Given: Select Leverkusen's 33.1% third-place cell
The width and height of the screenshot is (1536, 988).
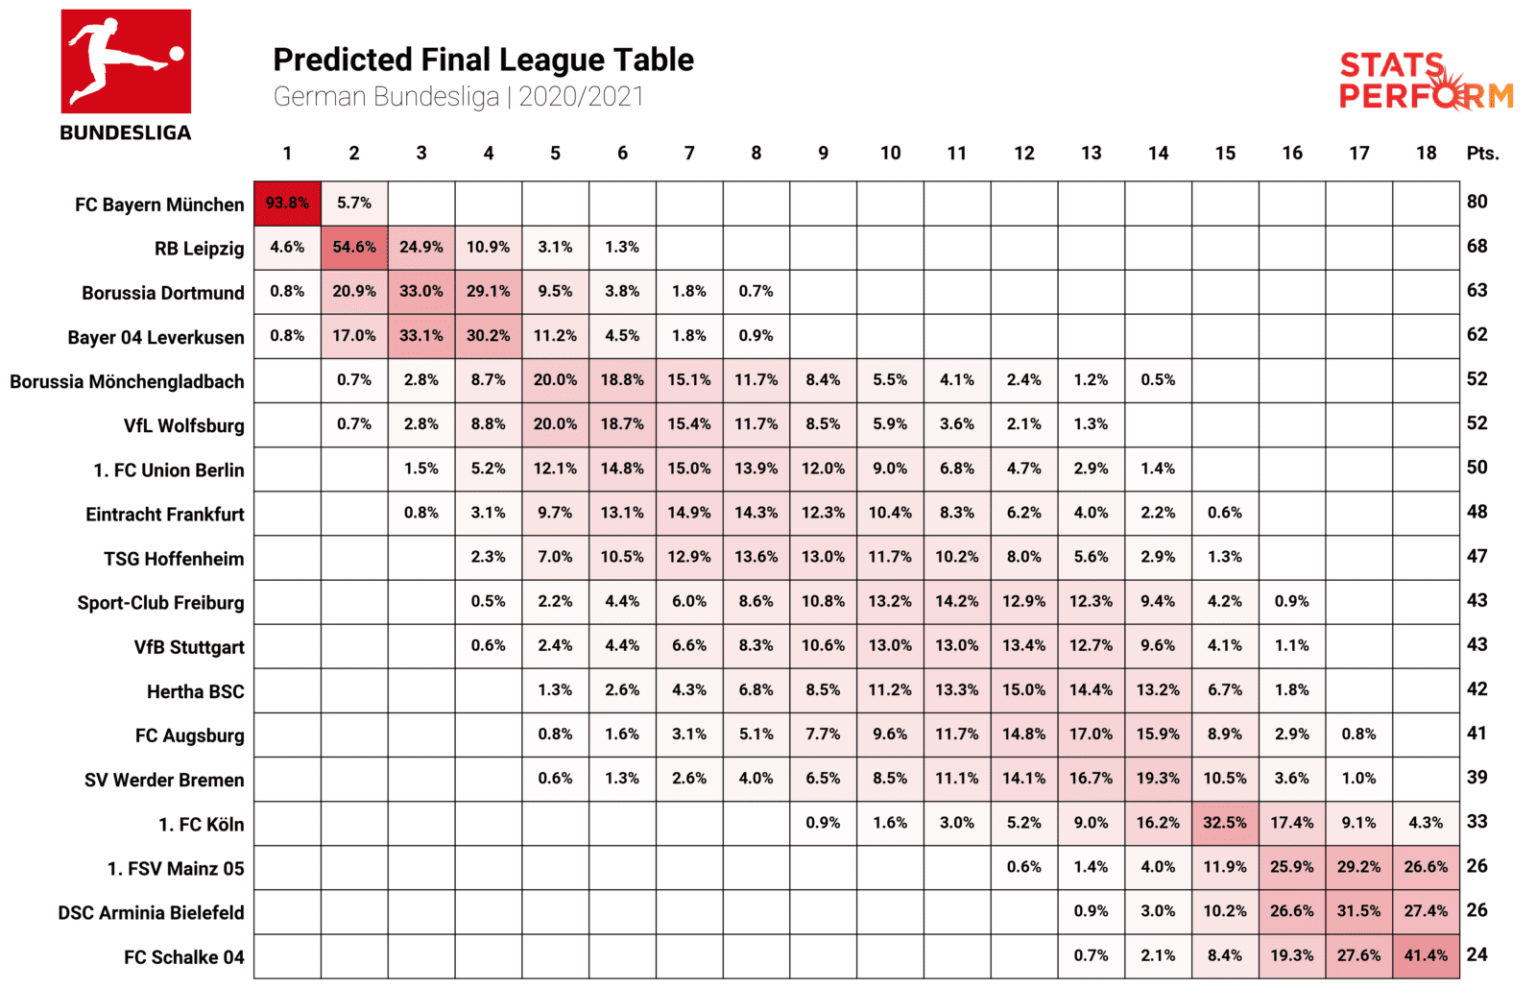Looking at the screenshot, I should [x=421, y=336].
